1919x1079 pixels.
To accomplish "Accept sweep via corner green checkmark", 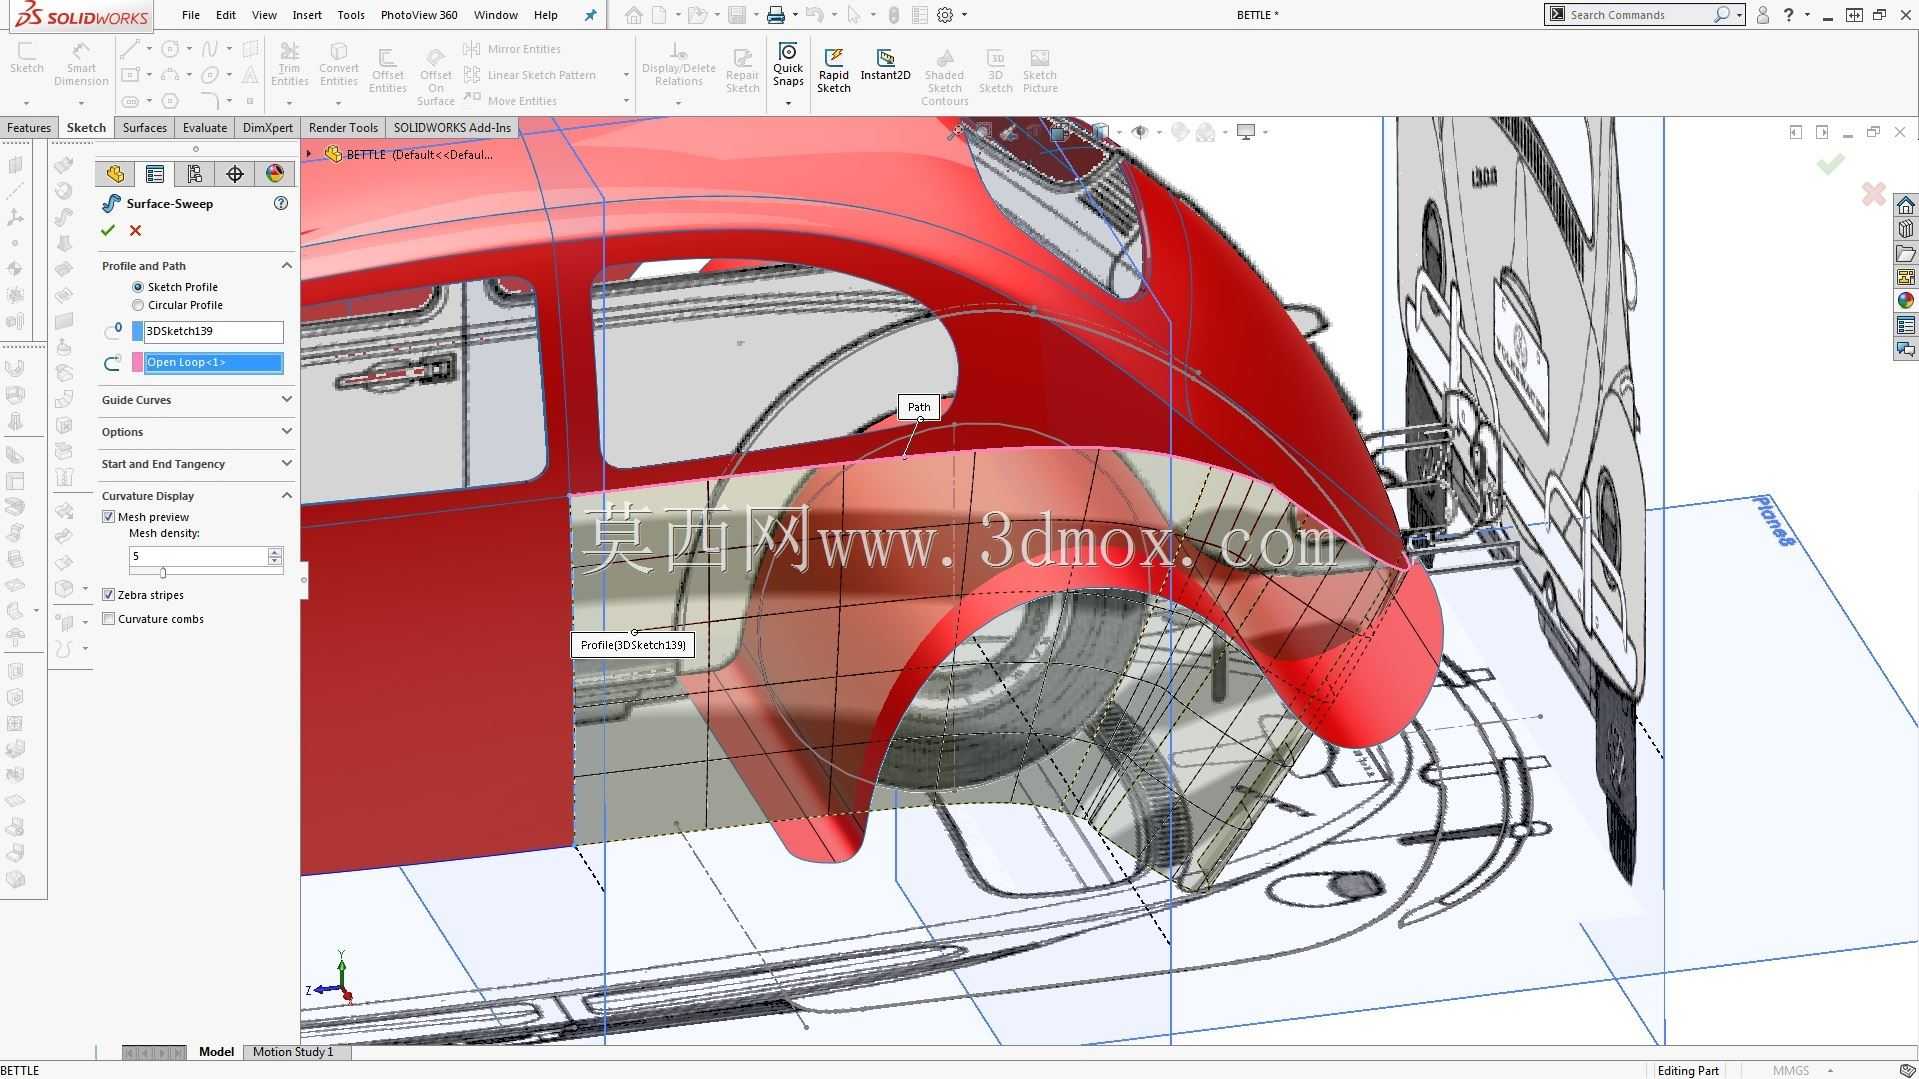I will [x=1831, y=164].
